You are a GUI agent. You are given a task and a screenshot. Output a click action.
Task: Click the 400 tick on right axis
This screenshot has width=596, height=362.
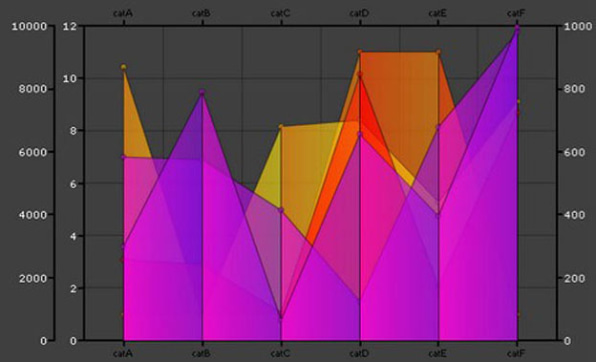click(x=574, y=215)
